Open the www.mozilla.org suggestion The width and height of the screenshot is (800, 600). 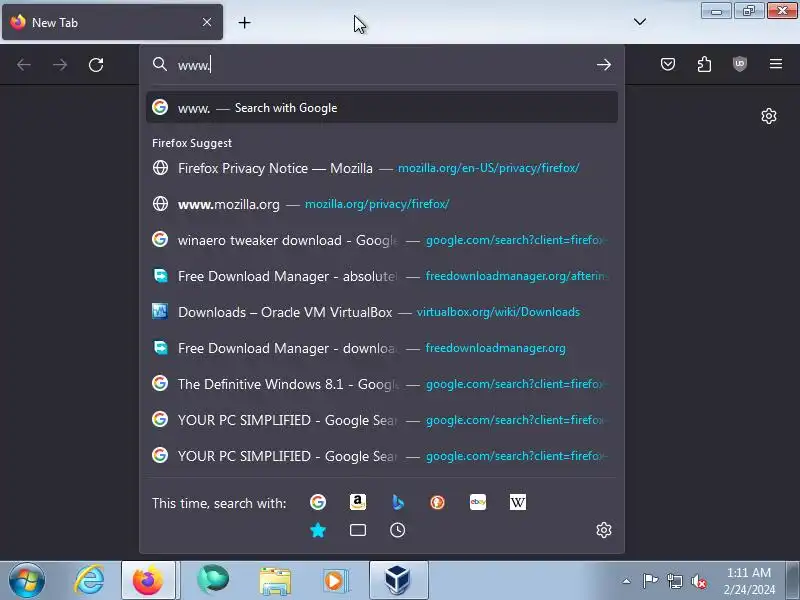382,204
